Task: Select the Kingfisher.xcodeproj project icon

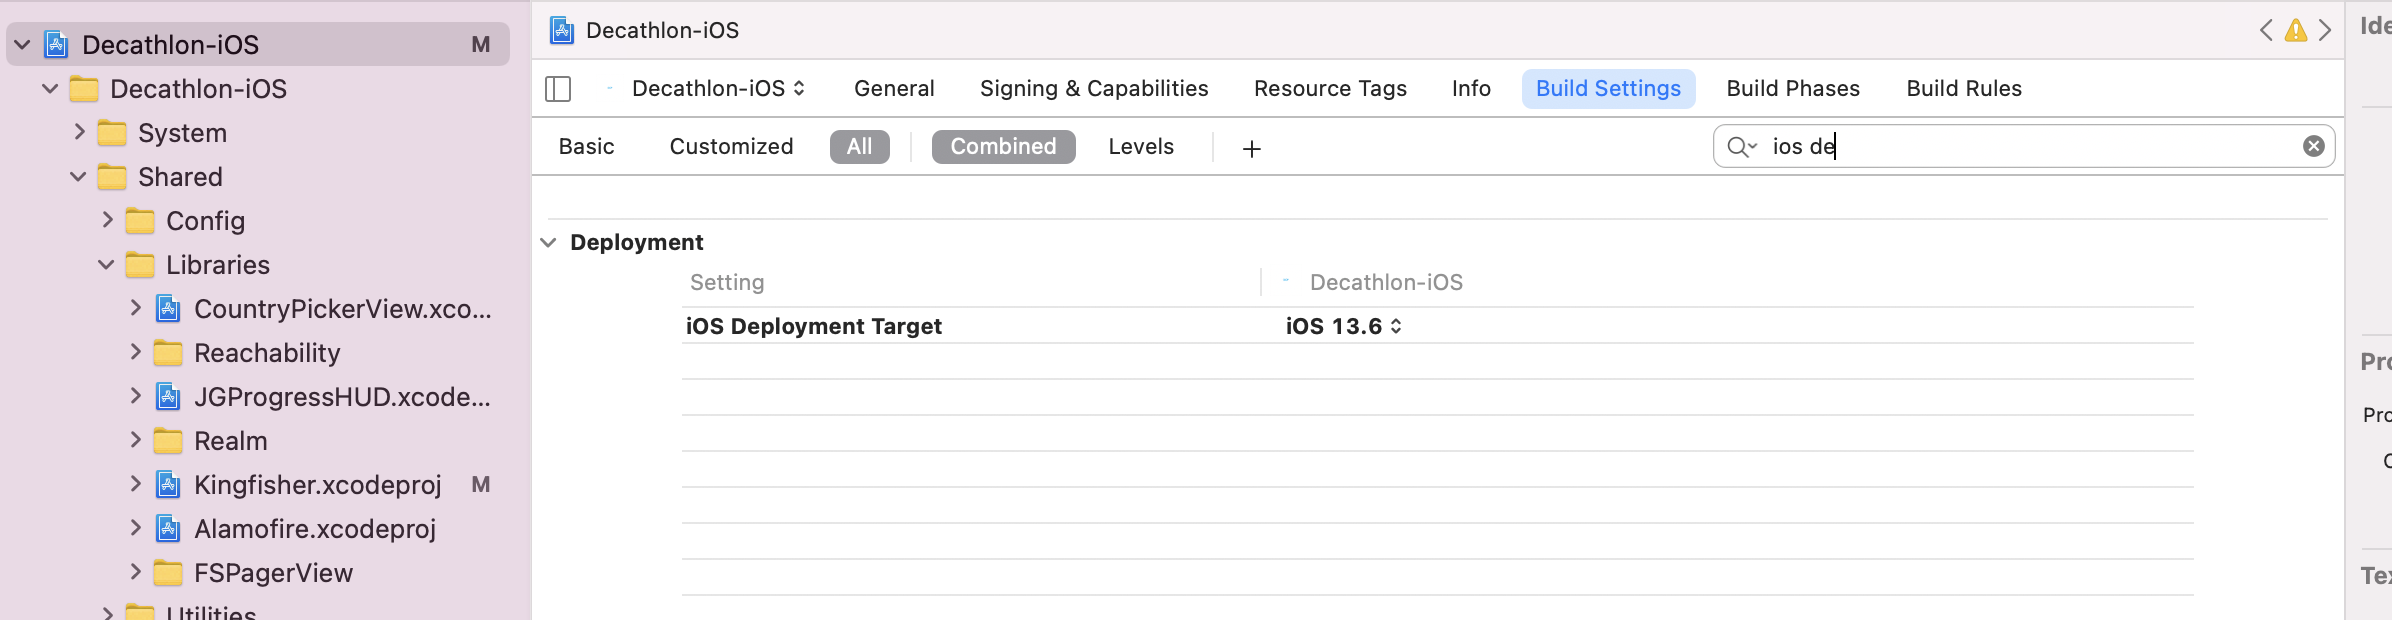Action: (168, 485)
